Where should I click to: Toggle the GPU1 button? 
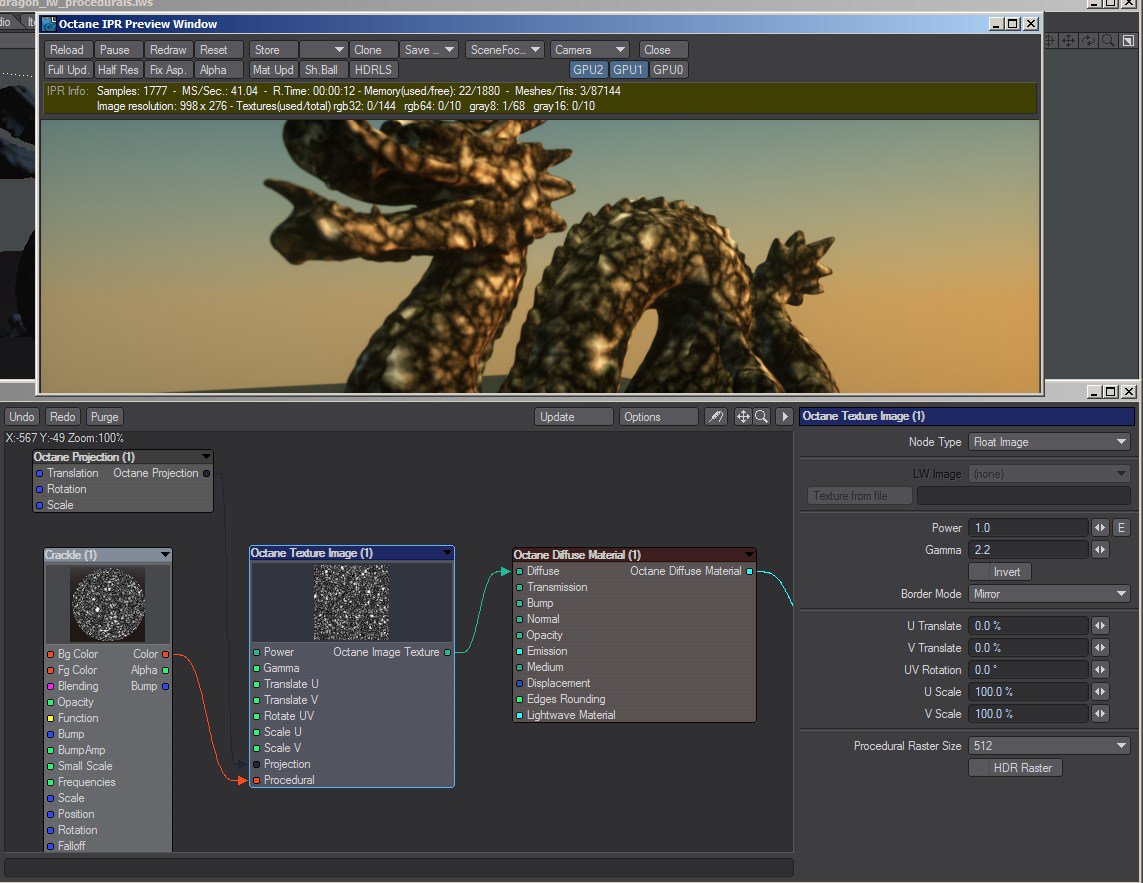point(628,70)
